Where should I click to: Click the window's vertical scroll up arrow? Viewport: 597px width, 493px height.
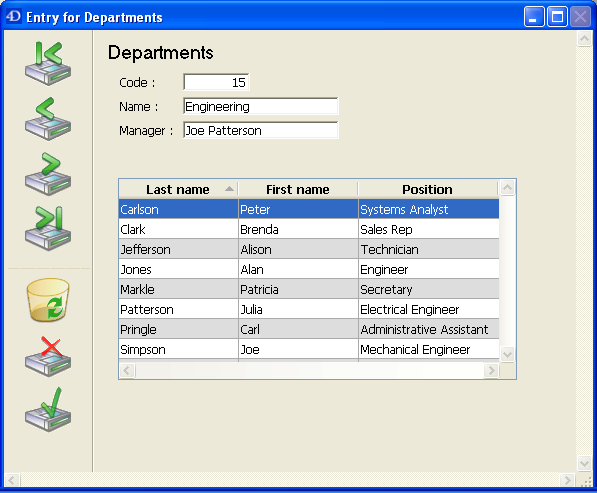(584, 38)
